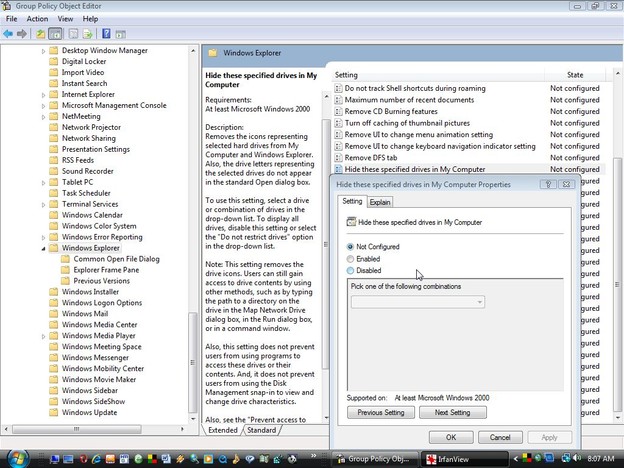
Task: Expand the Quick Launch overflow chevron
Action: tap(314, 455)
